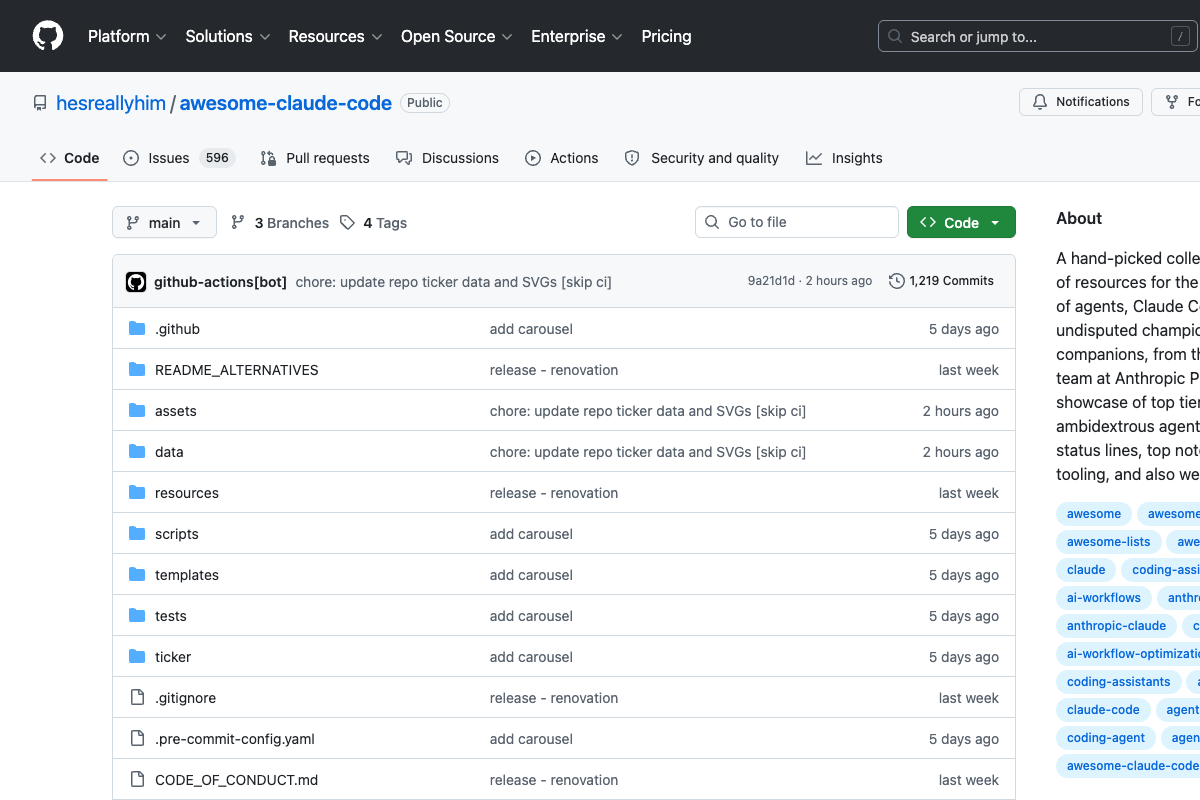Open the Discussions tab
This screenshot has height=800, width=1200.
pos(447,158)
